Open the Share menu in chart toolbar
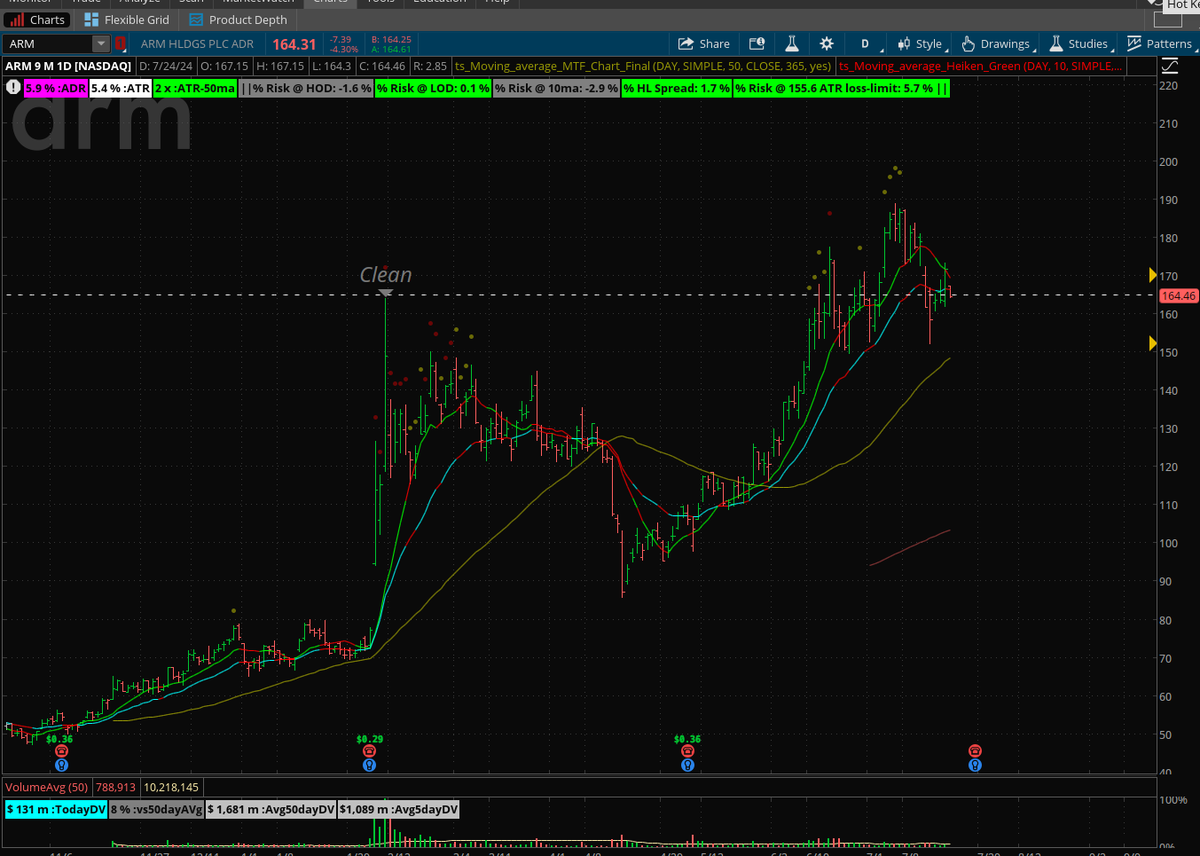1200x856 pixels. 704,44
